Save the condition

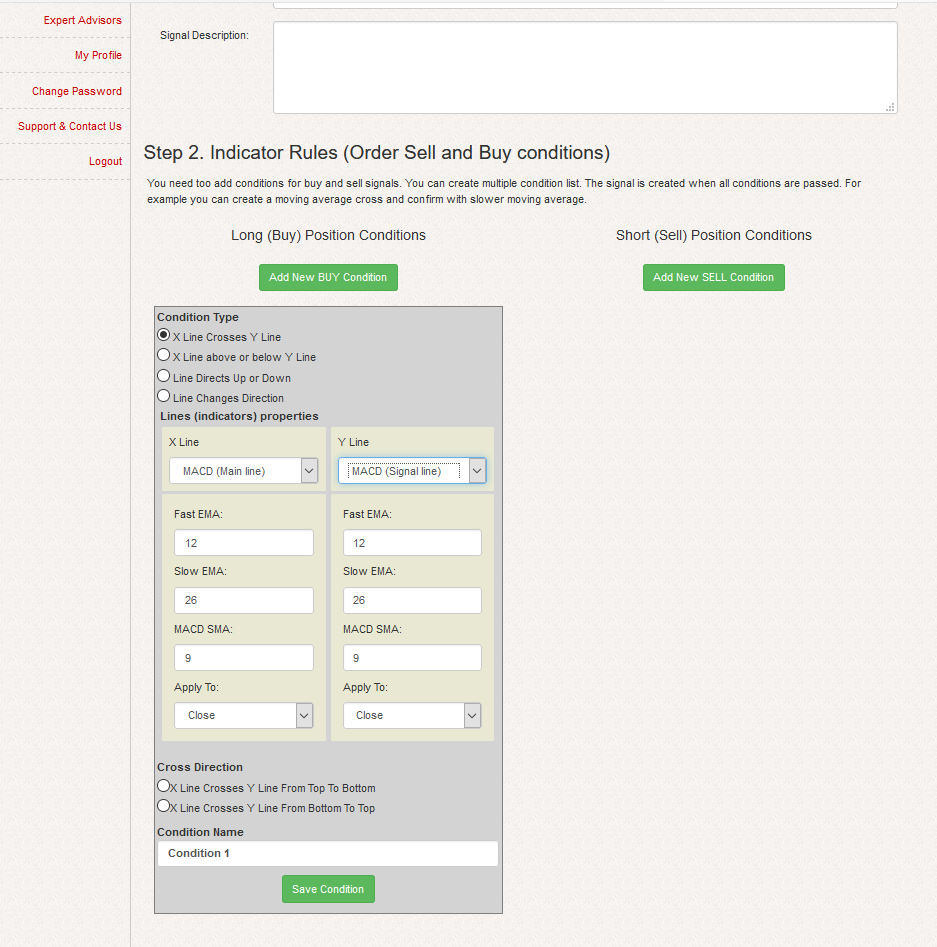pos(328,889)
